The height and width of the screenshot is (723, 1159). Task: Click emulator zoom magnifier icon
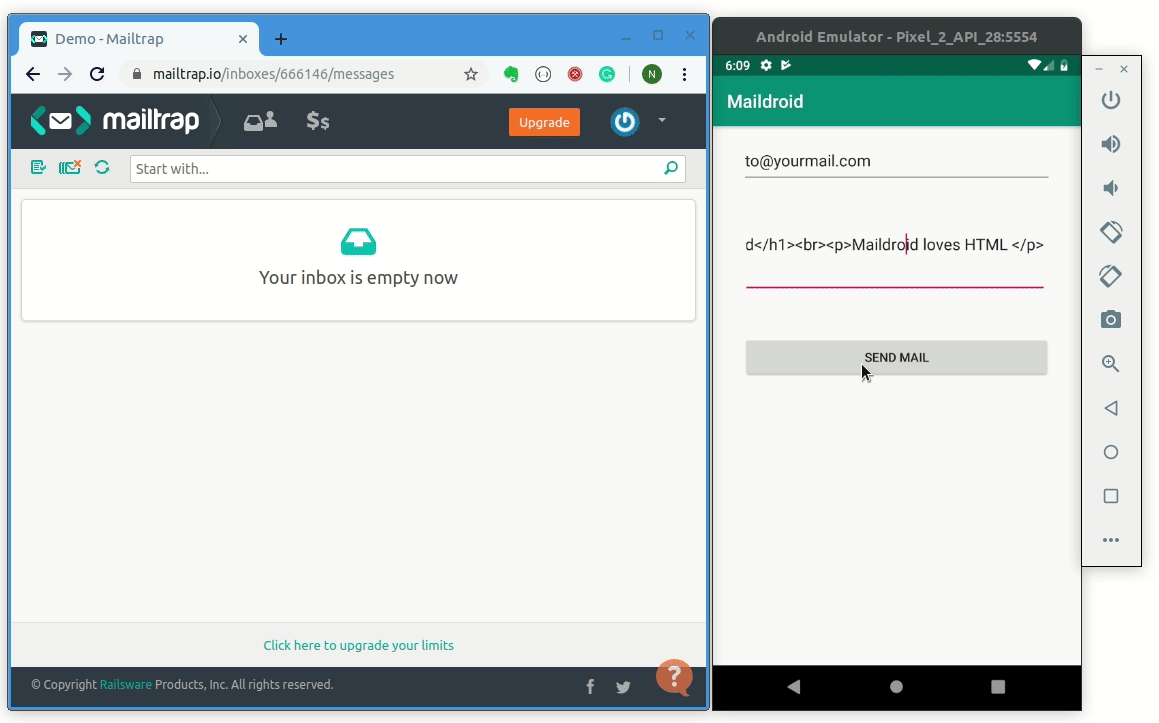point(1110,364)
